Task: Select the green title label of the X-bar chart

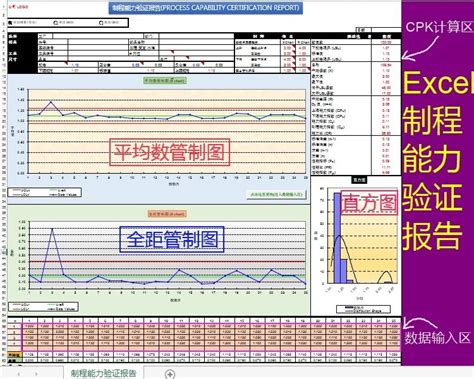Action: (165, 80)
